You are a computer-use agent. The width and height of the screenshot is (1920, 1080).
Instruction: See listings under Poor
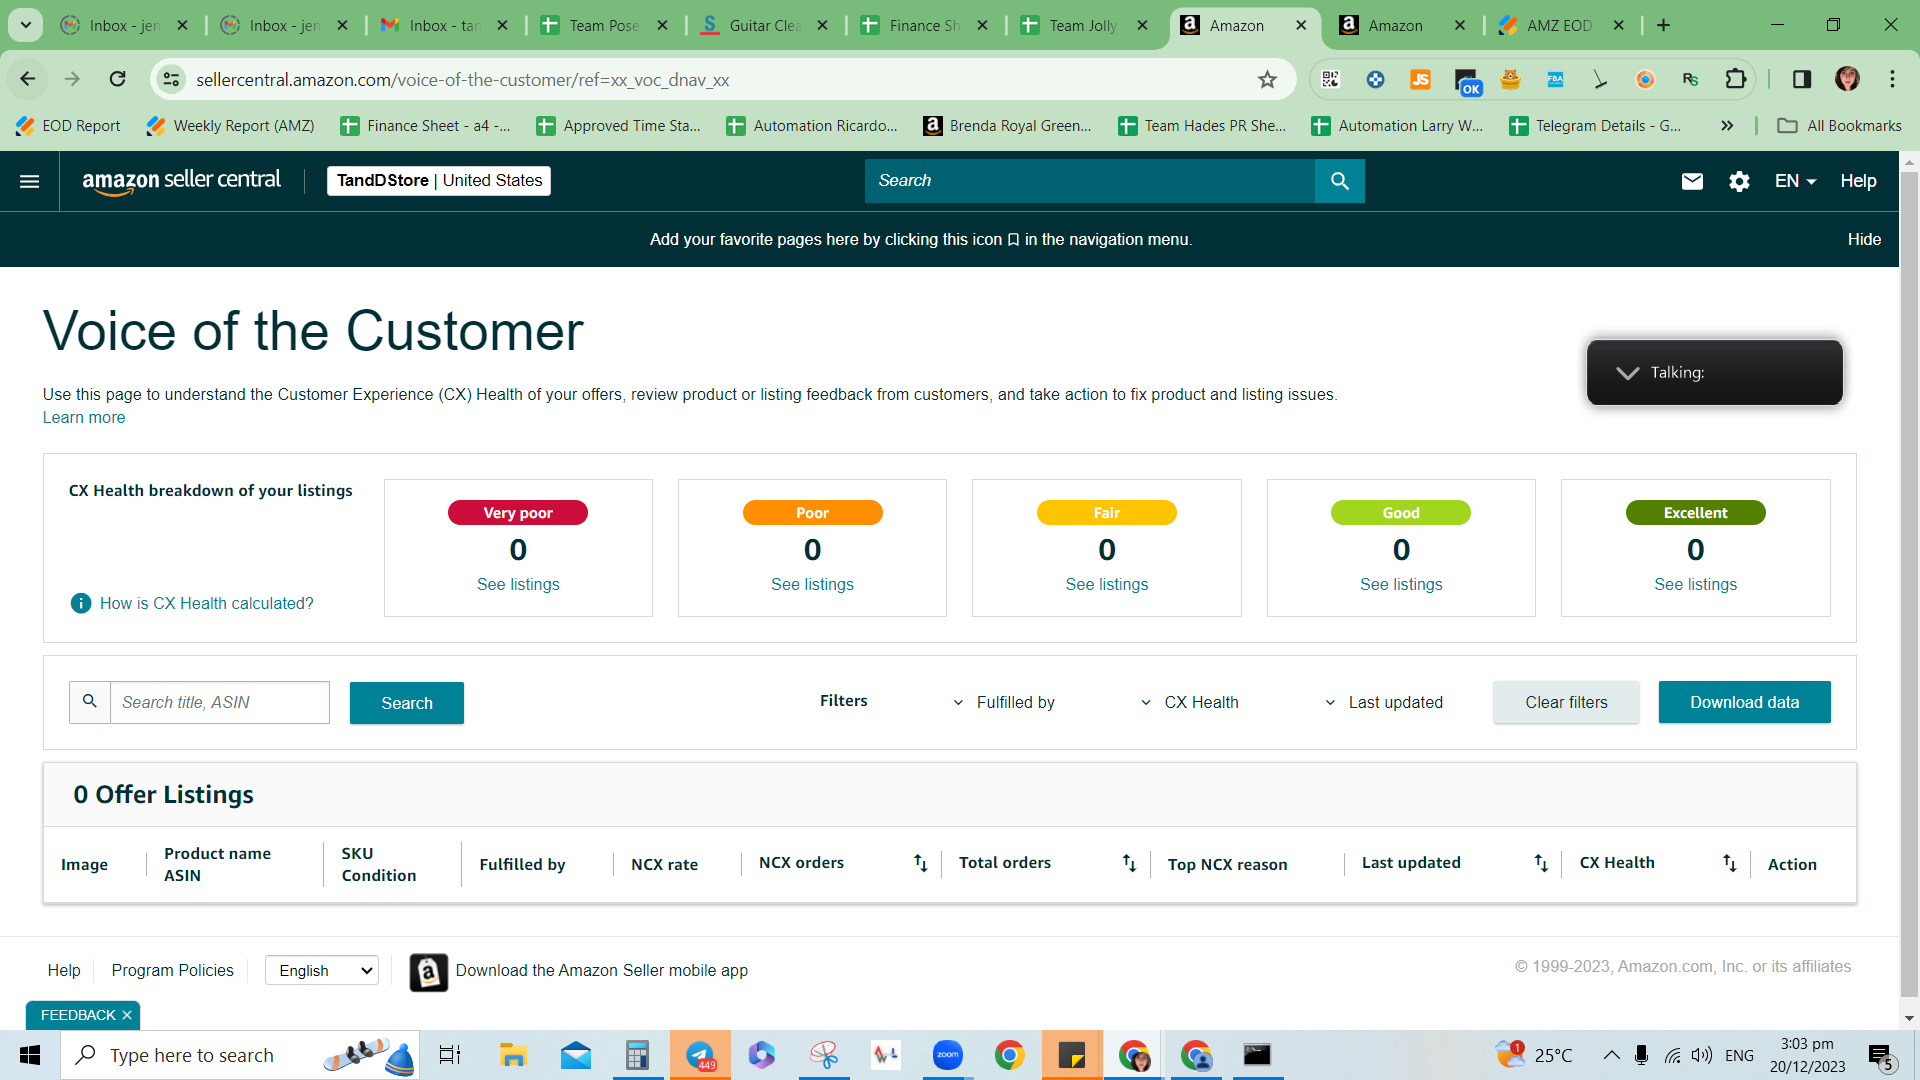pyautogui.click(x=812, y=584)
